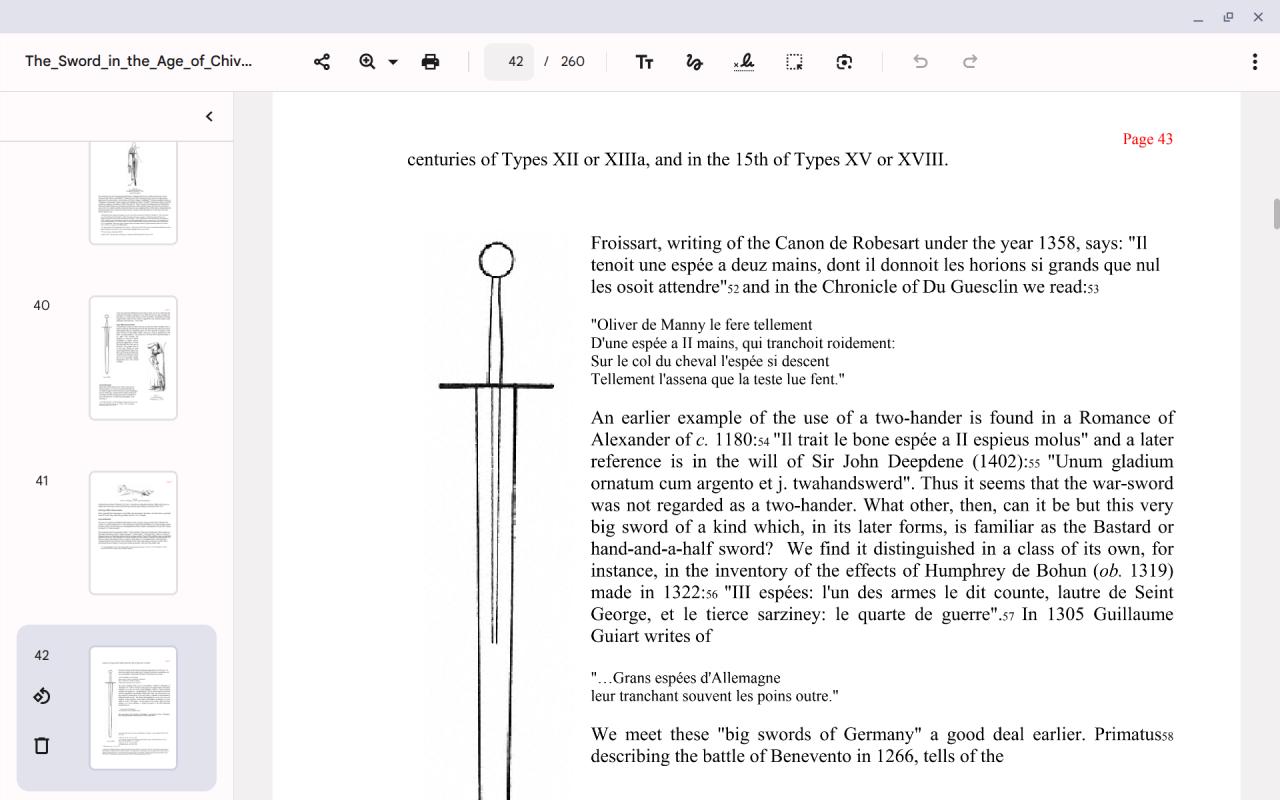1280x800 pixels.
Task: Click the snapshot search icon
Action: 844,62
